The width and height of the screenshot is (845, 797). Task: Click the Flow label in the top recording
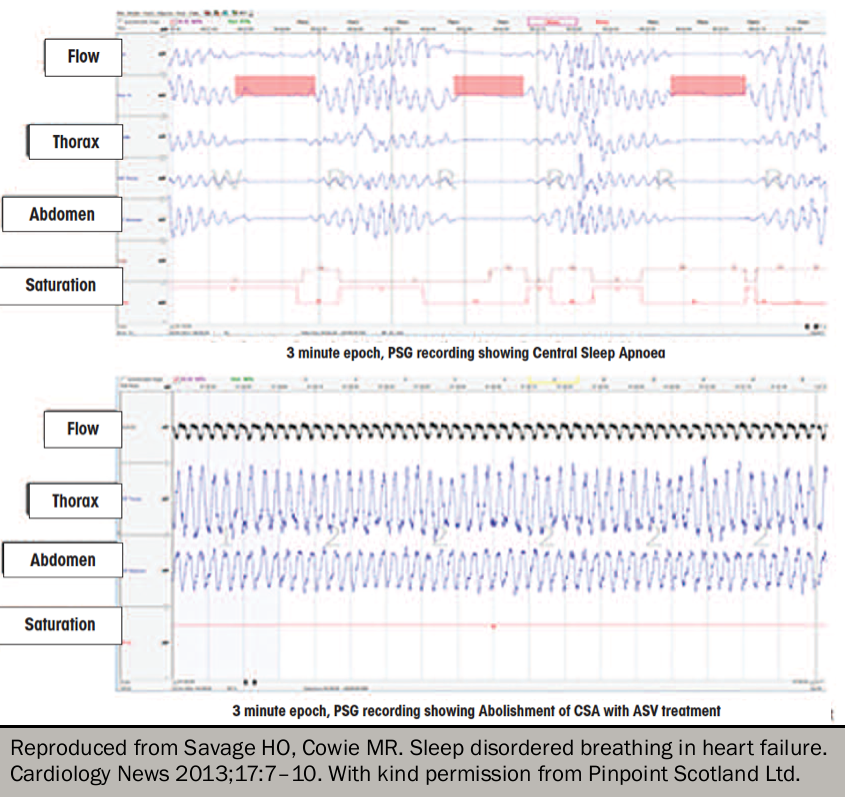[82, 57]
